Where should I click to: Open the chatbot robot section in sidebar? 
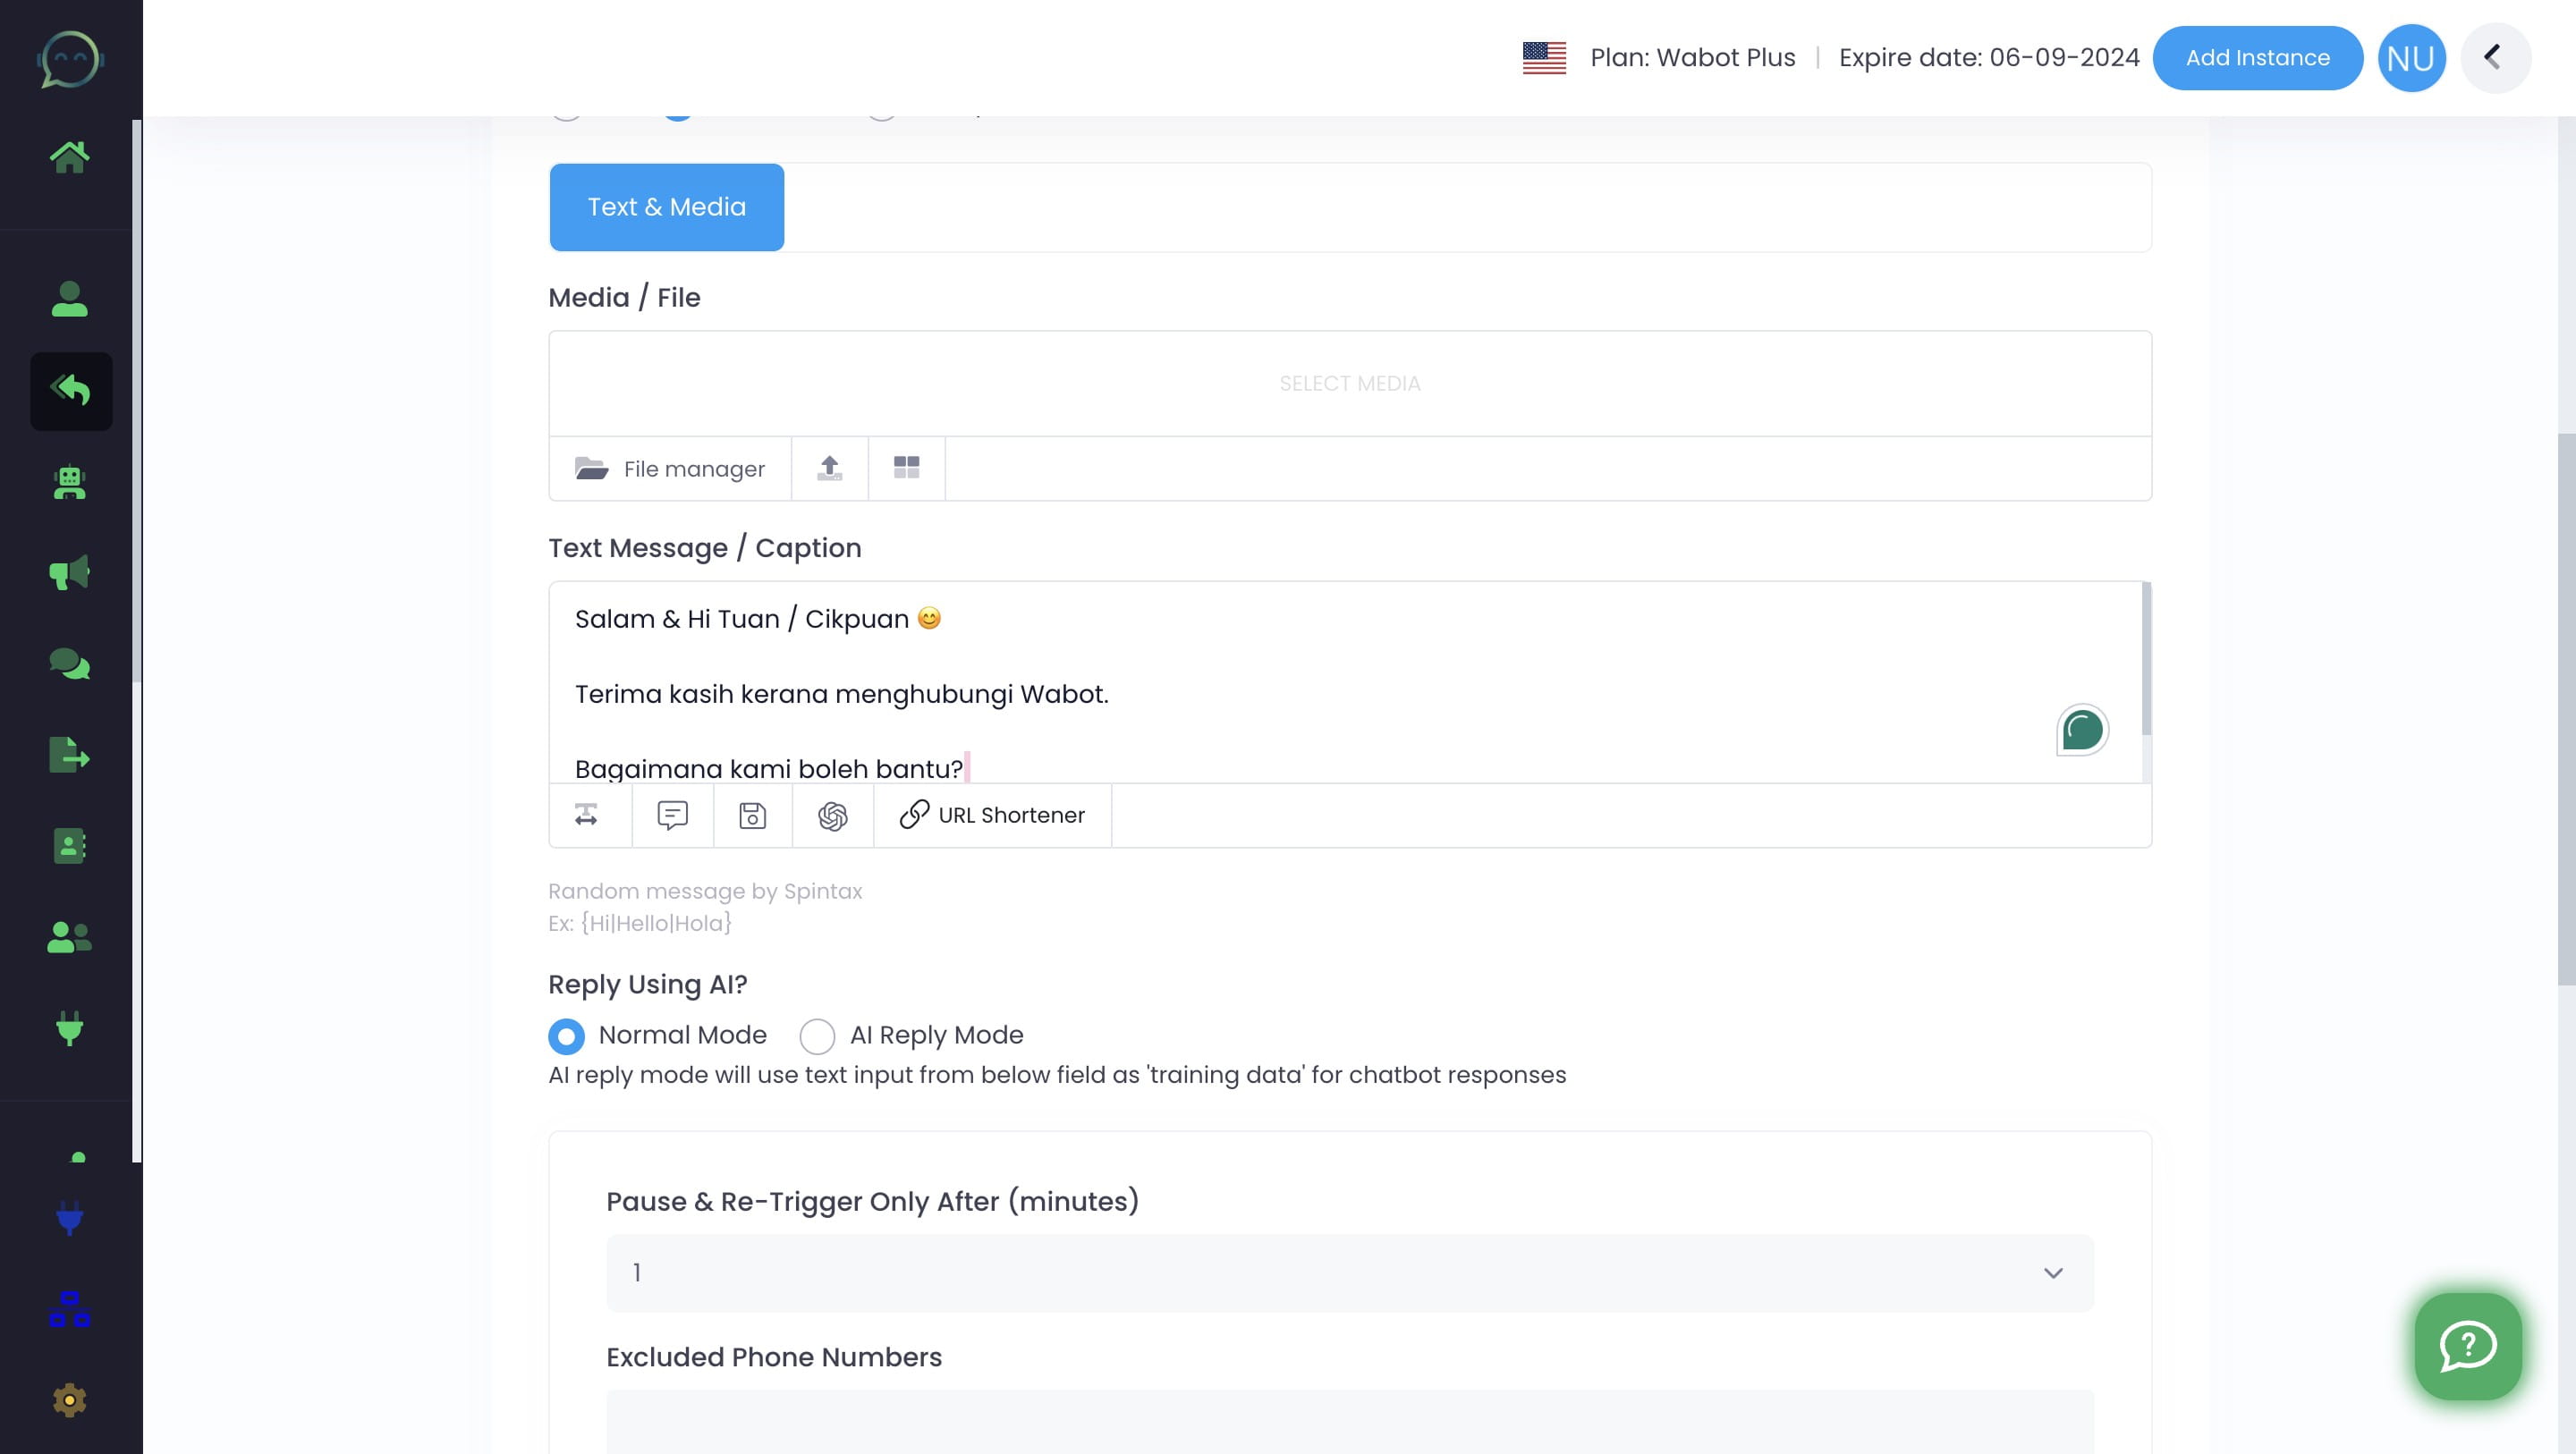pyautogui.click(x=69, y=484)
